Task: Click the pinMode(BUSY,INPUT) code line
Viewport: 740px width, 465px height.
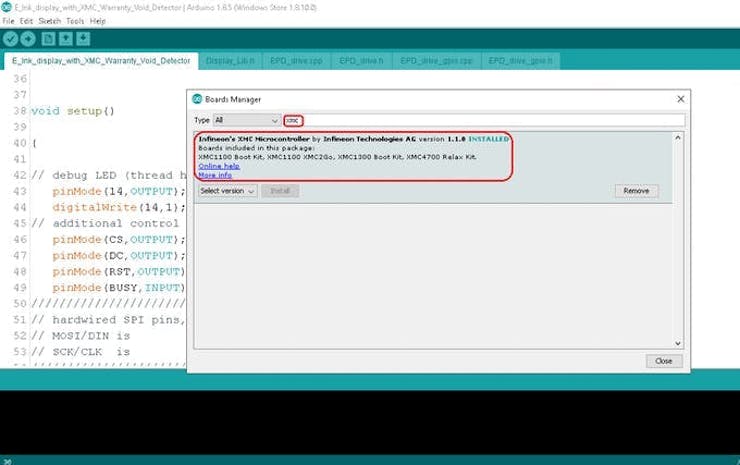Action: tap(119, 288)
